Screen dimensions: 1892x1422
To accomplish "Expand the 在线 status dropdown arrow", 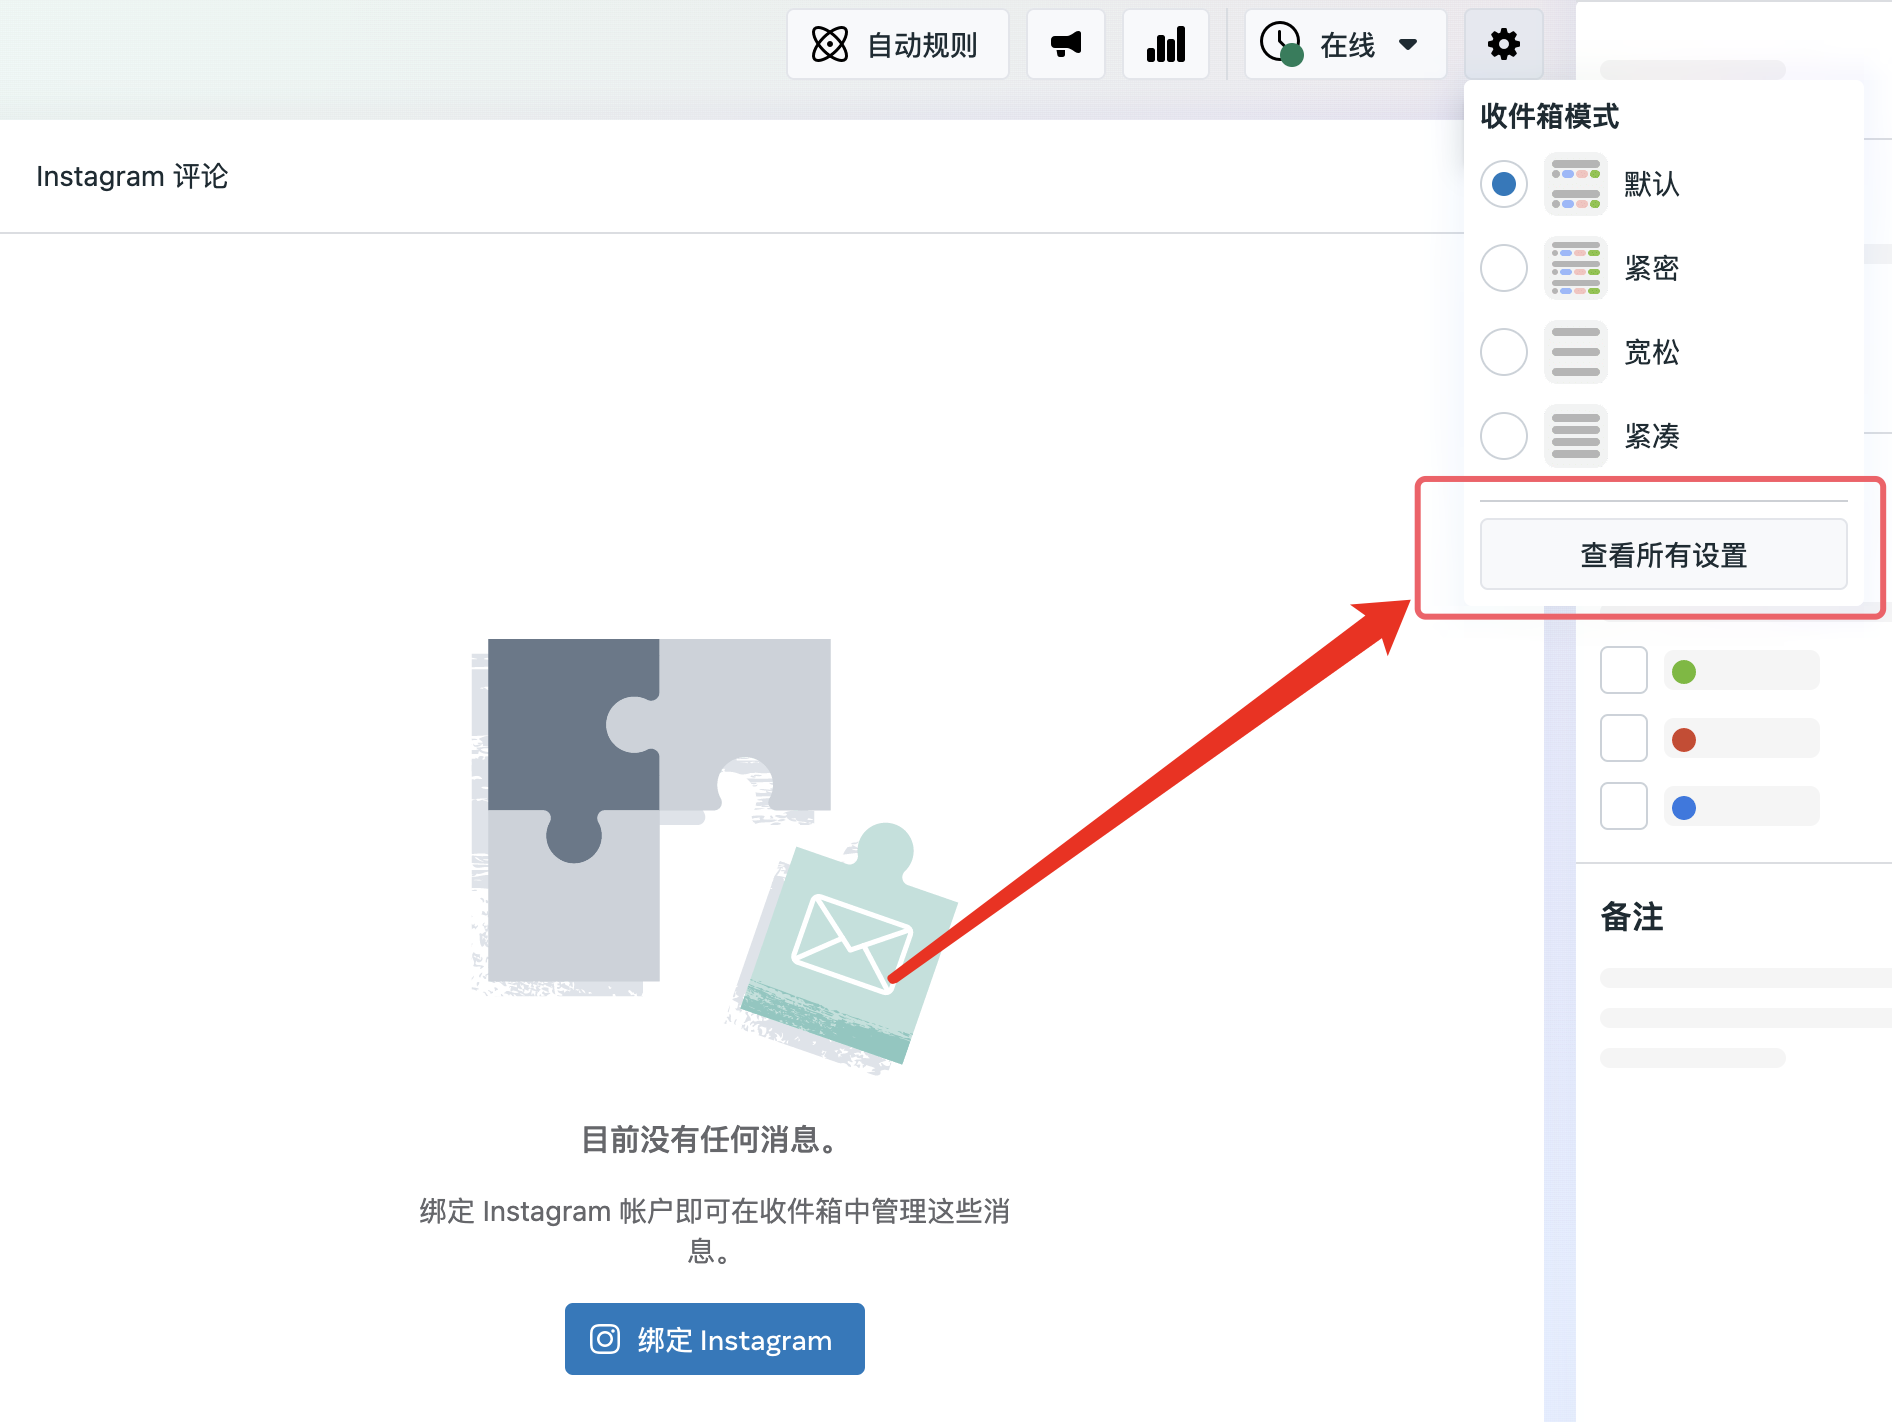I will coord(1408,44).
